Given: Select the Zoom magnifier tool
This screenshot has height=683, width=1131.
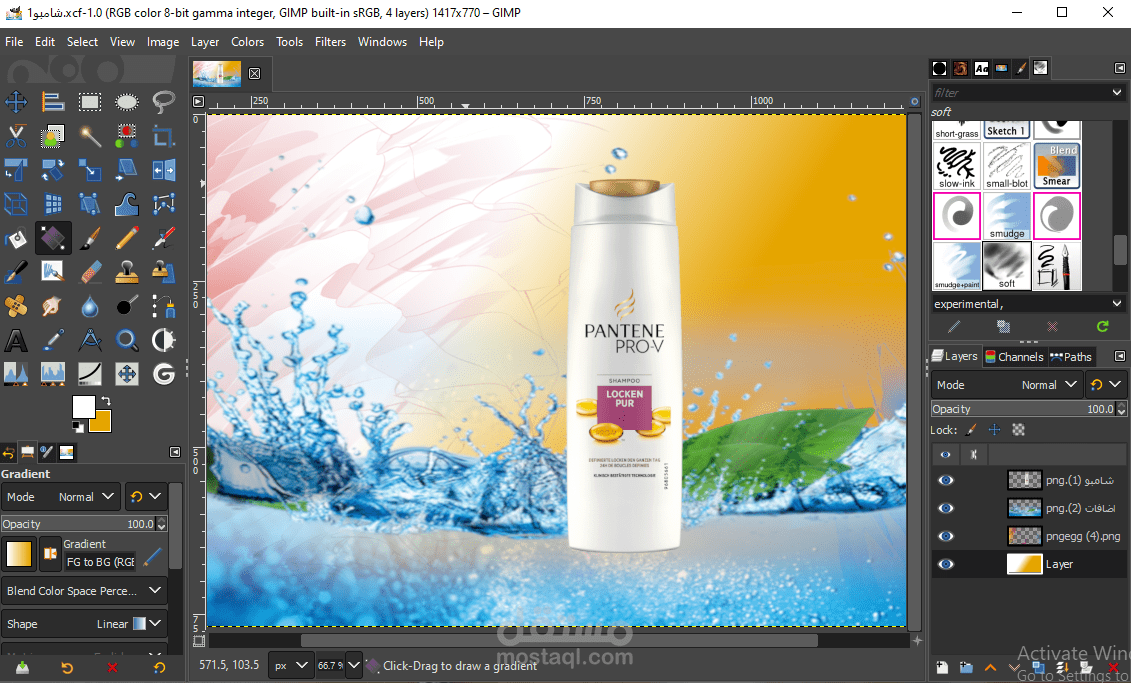Looking at the screenshot, I should coord(127,340).
